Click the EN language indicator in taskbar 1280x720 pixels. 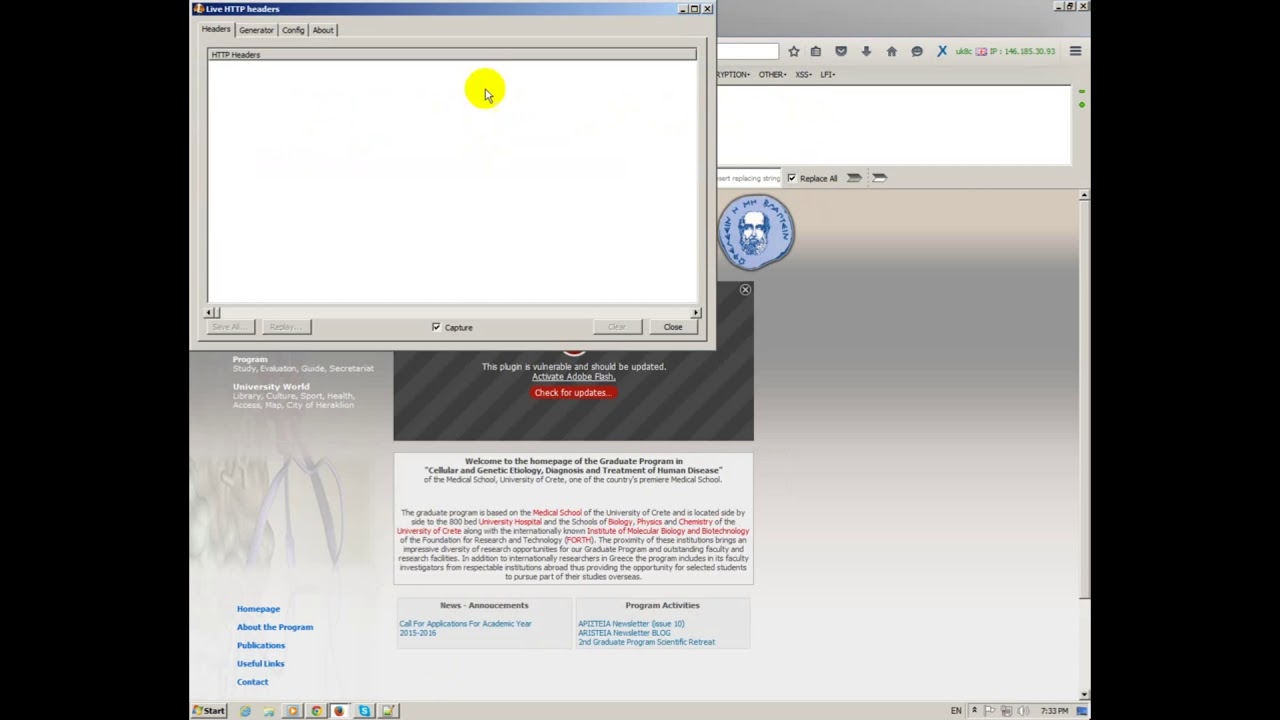pyautogui.click(x=956, y=711)
